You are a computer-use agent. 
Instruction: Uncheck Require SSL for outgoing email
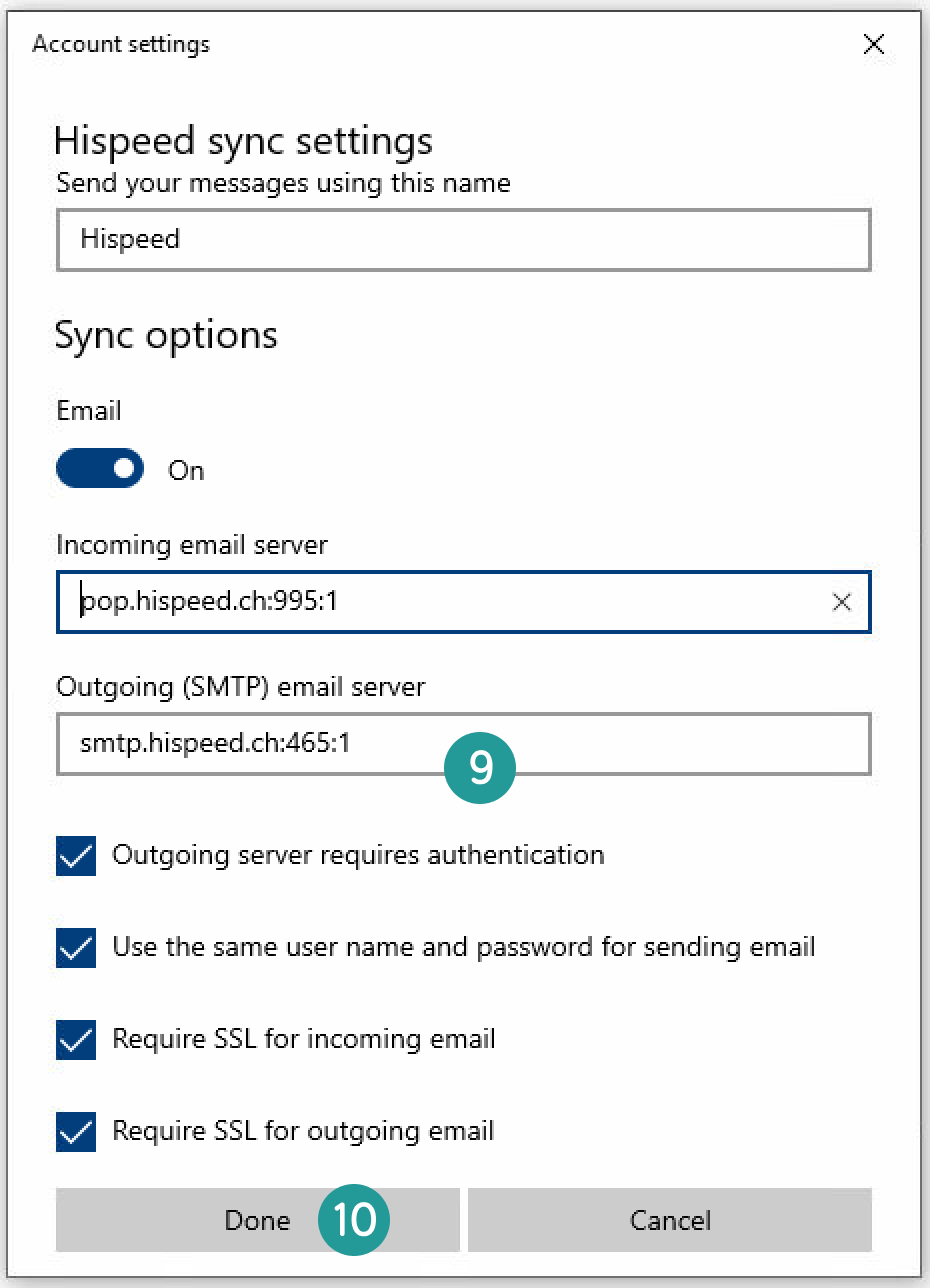click(76, 1132)
